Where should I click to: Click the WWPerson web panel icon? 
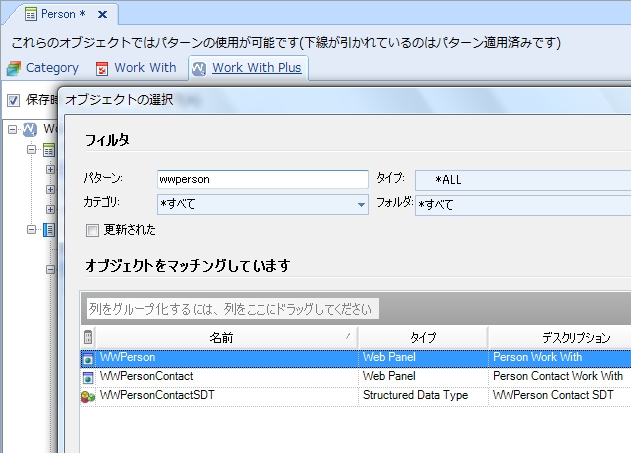[x=88, y=357]
